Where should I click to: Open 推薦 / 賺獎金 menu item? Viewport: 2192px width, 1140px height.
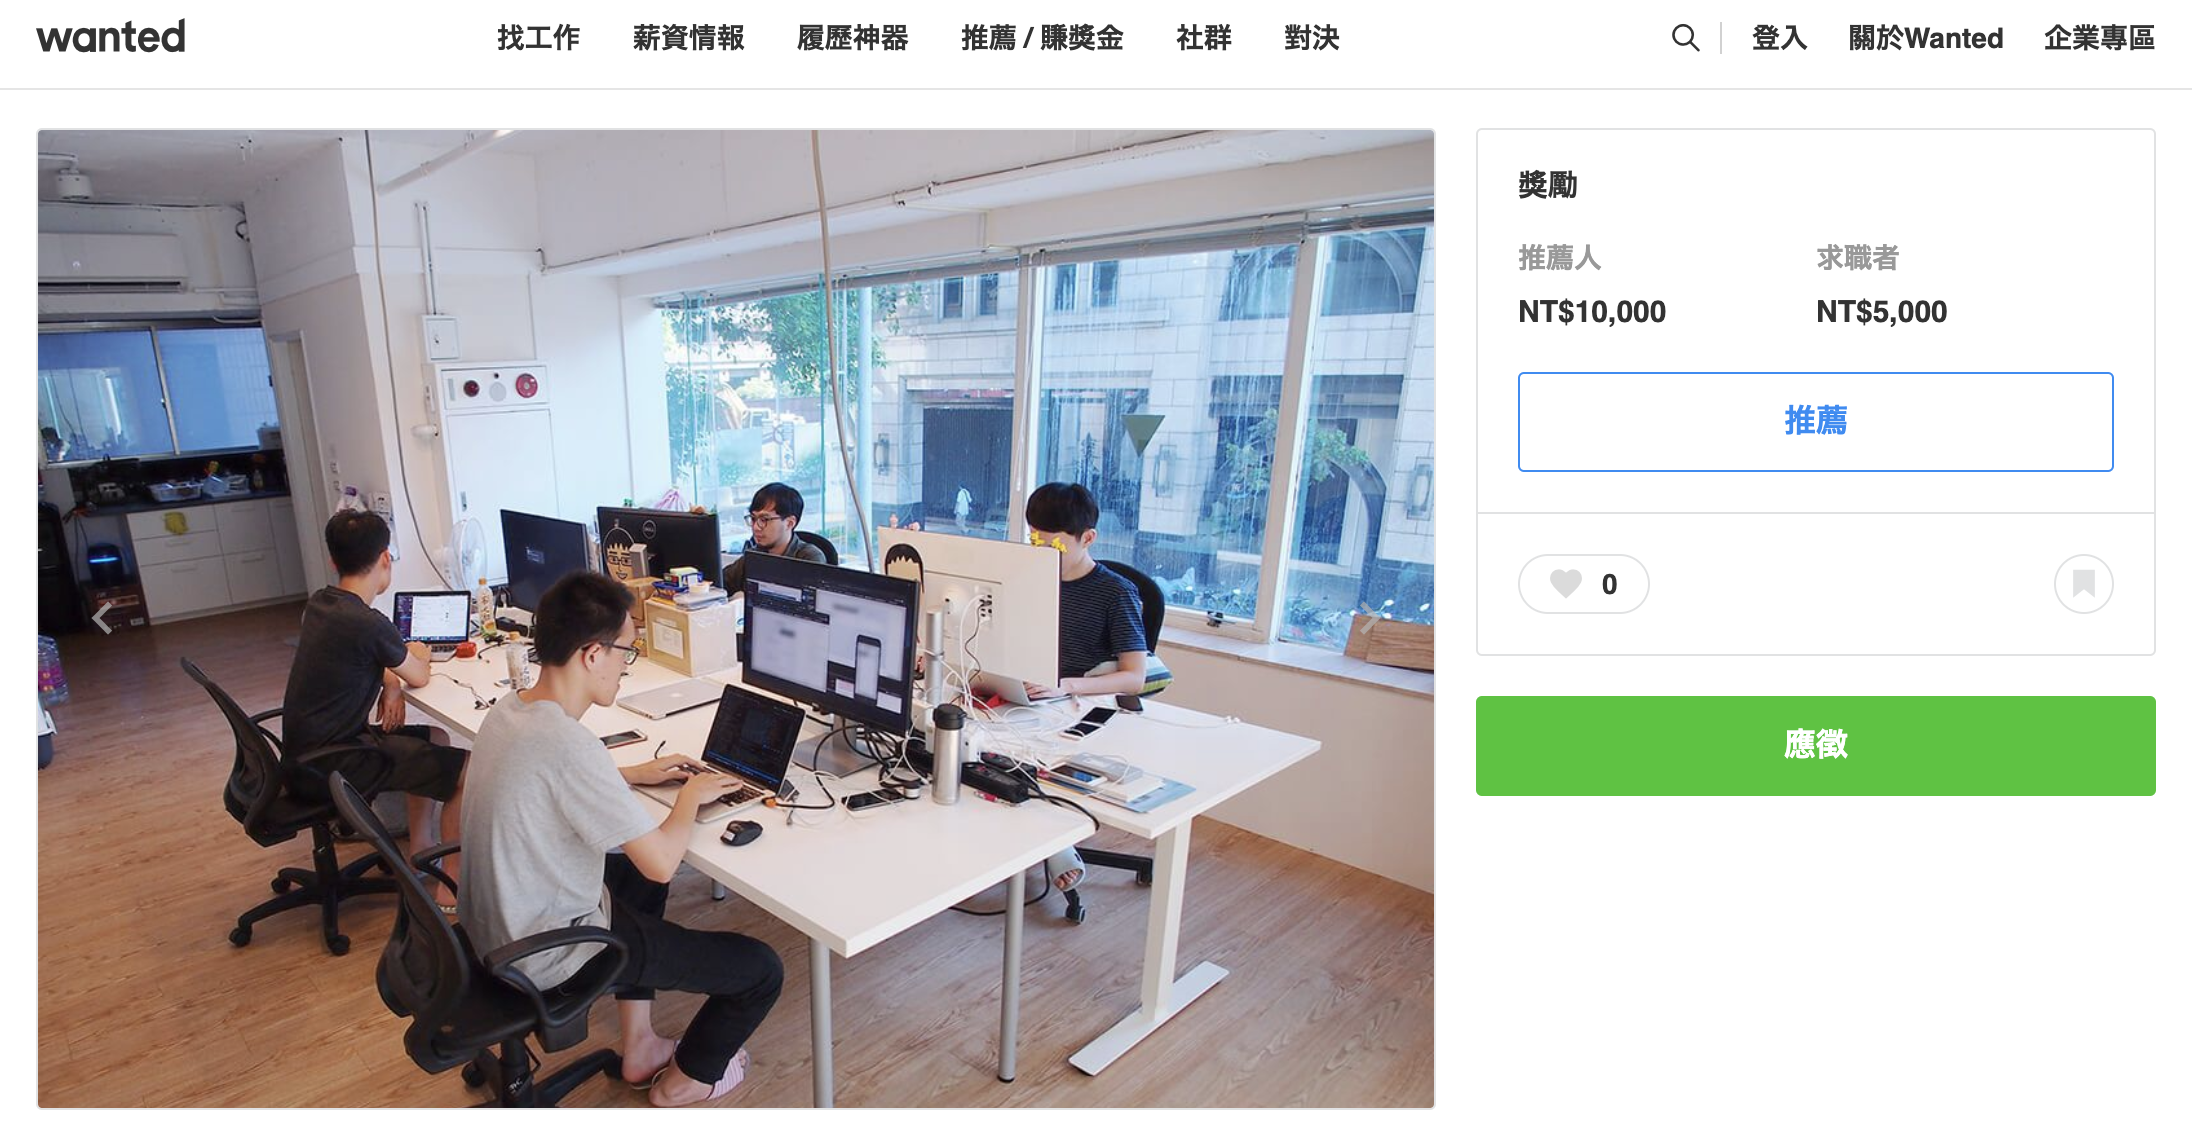point(1042,38)
